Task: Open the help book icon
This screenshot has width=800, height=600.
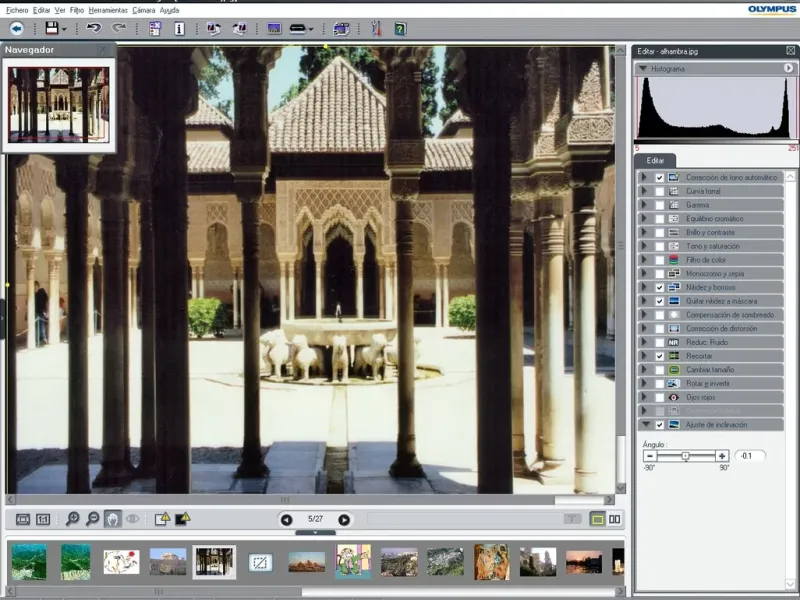Action: click(x=400, y=29)
